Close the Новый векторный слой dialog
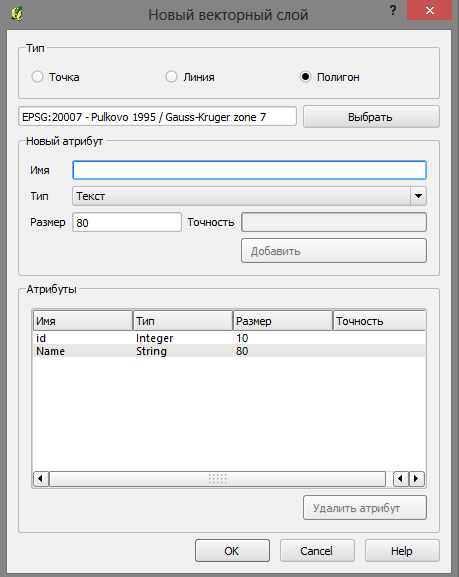This screenshot has height=577, width=459. pyautogui.click(x=430, y=10)
